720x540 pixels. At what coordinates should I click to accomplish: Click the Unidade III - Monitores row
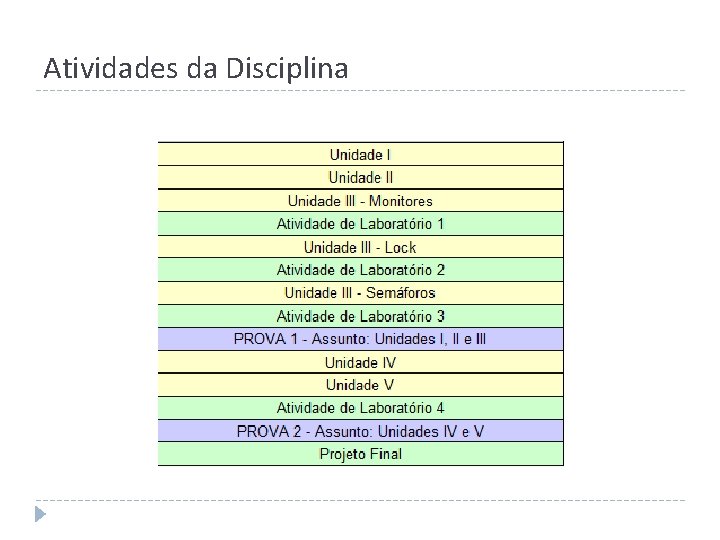pyautogui.click(x=360, y=201)
